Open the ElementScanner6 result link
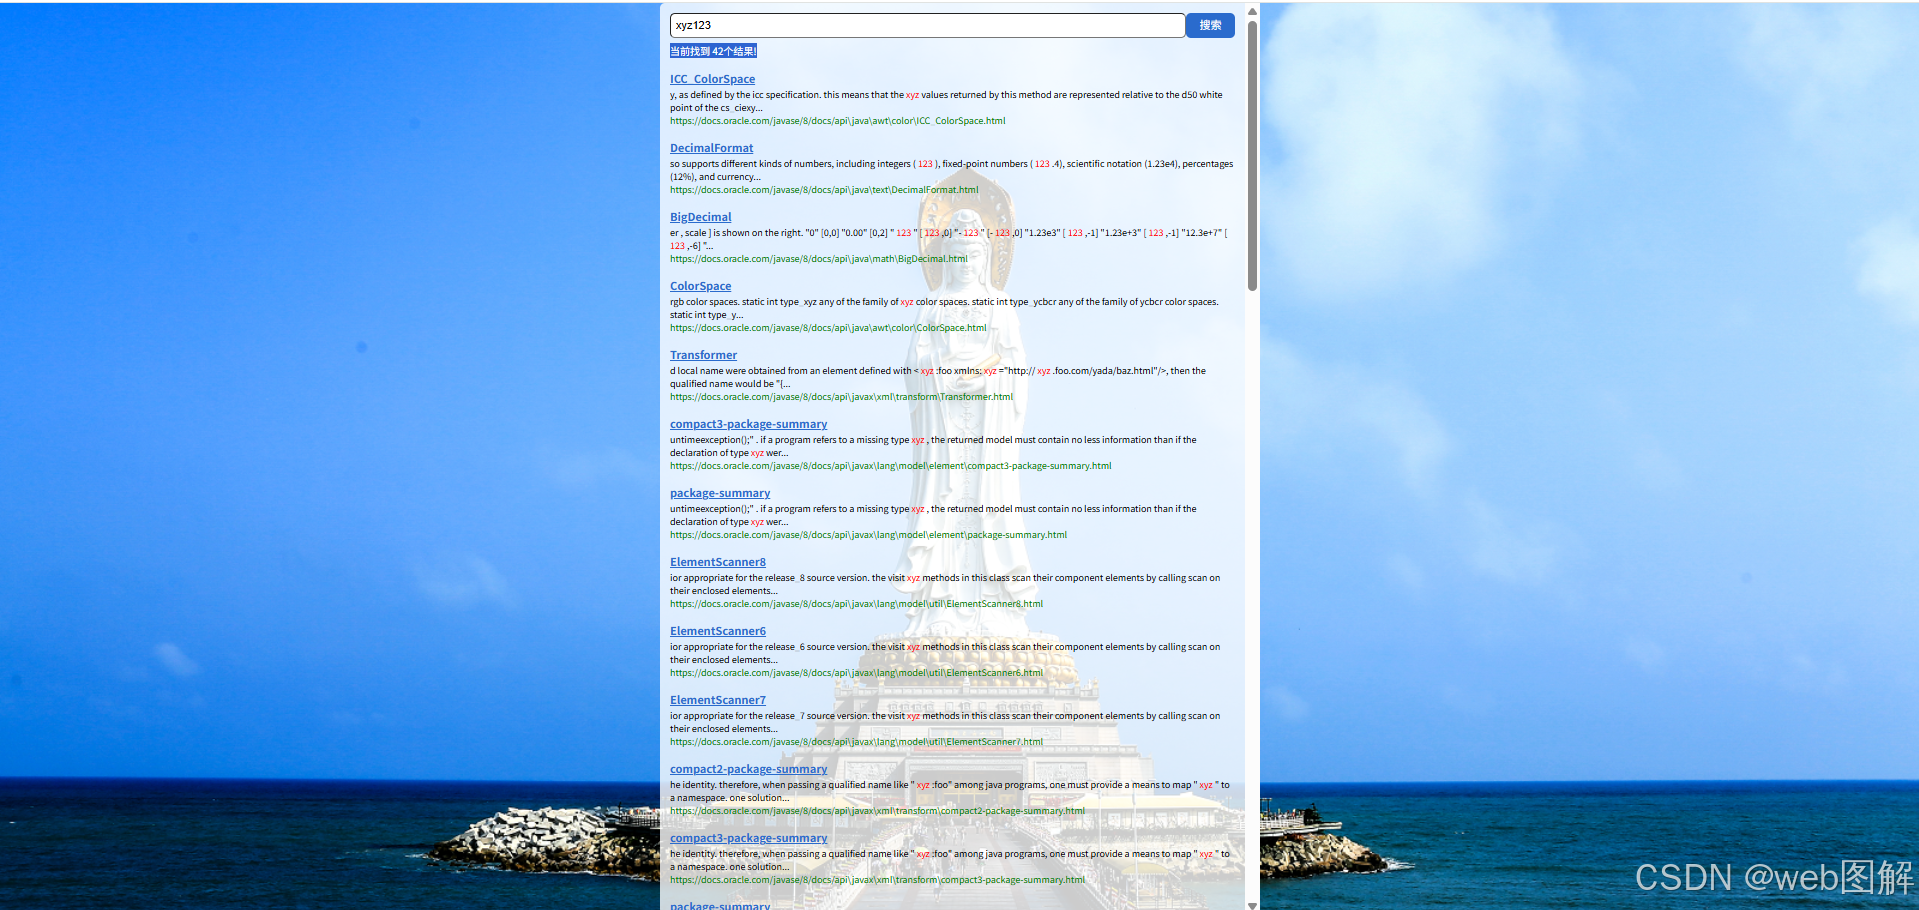 [717, 631]
